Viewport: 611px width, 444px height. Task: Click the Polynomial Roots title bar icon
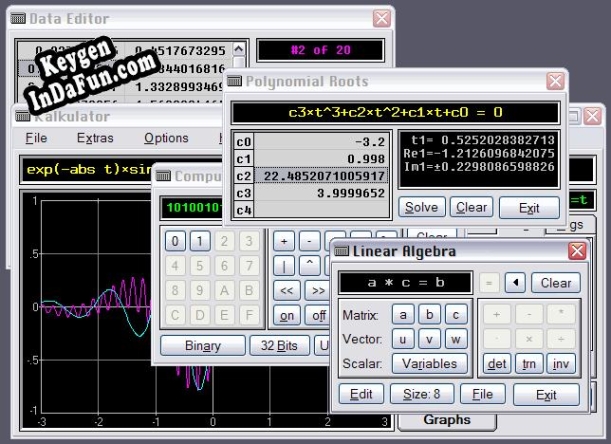click(x=234, y=81)
